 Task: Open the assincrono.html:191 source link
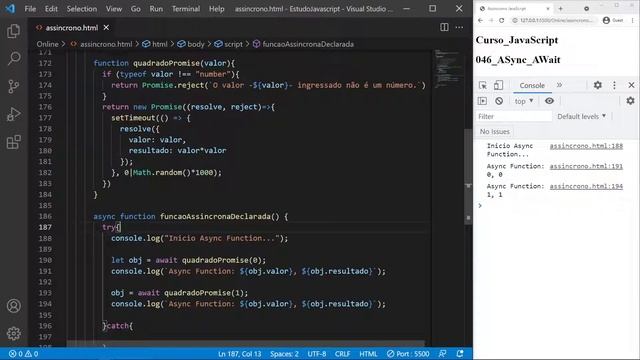point(586,166)
